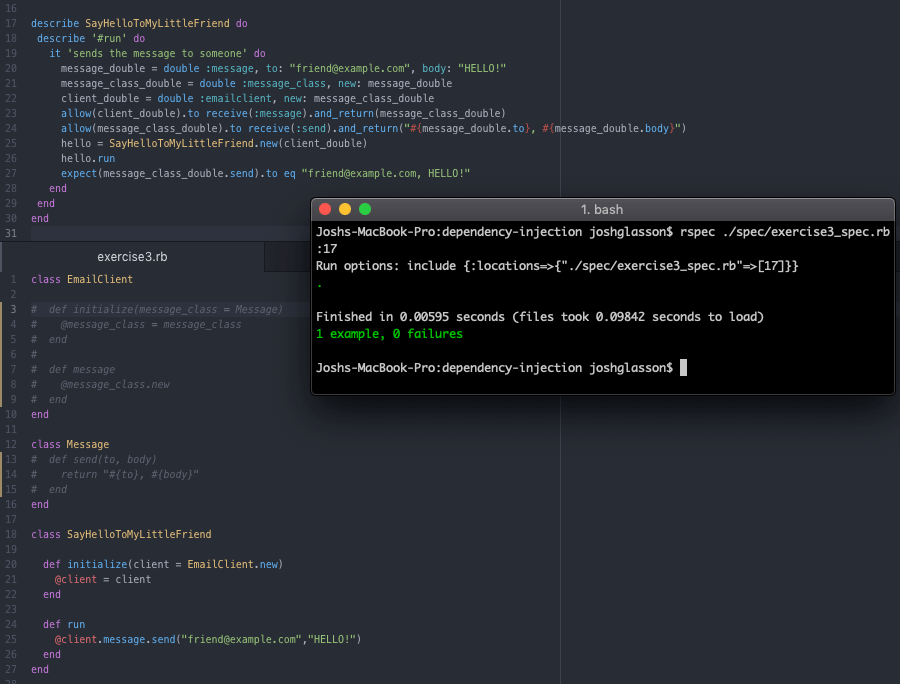The height and width of the screenshot is (684, 900).
Task: Switch to the exercise3.rb tab
Action: (x=132, y=257)
